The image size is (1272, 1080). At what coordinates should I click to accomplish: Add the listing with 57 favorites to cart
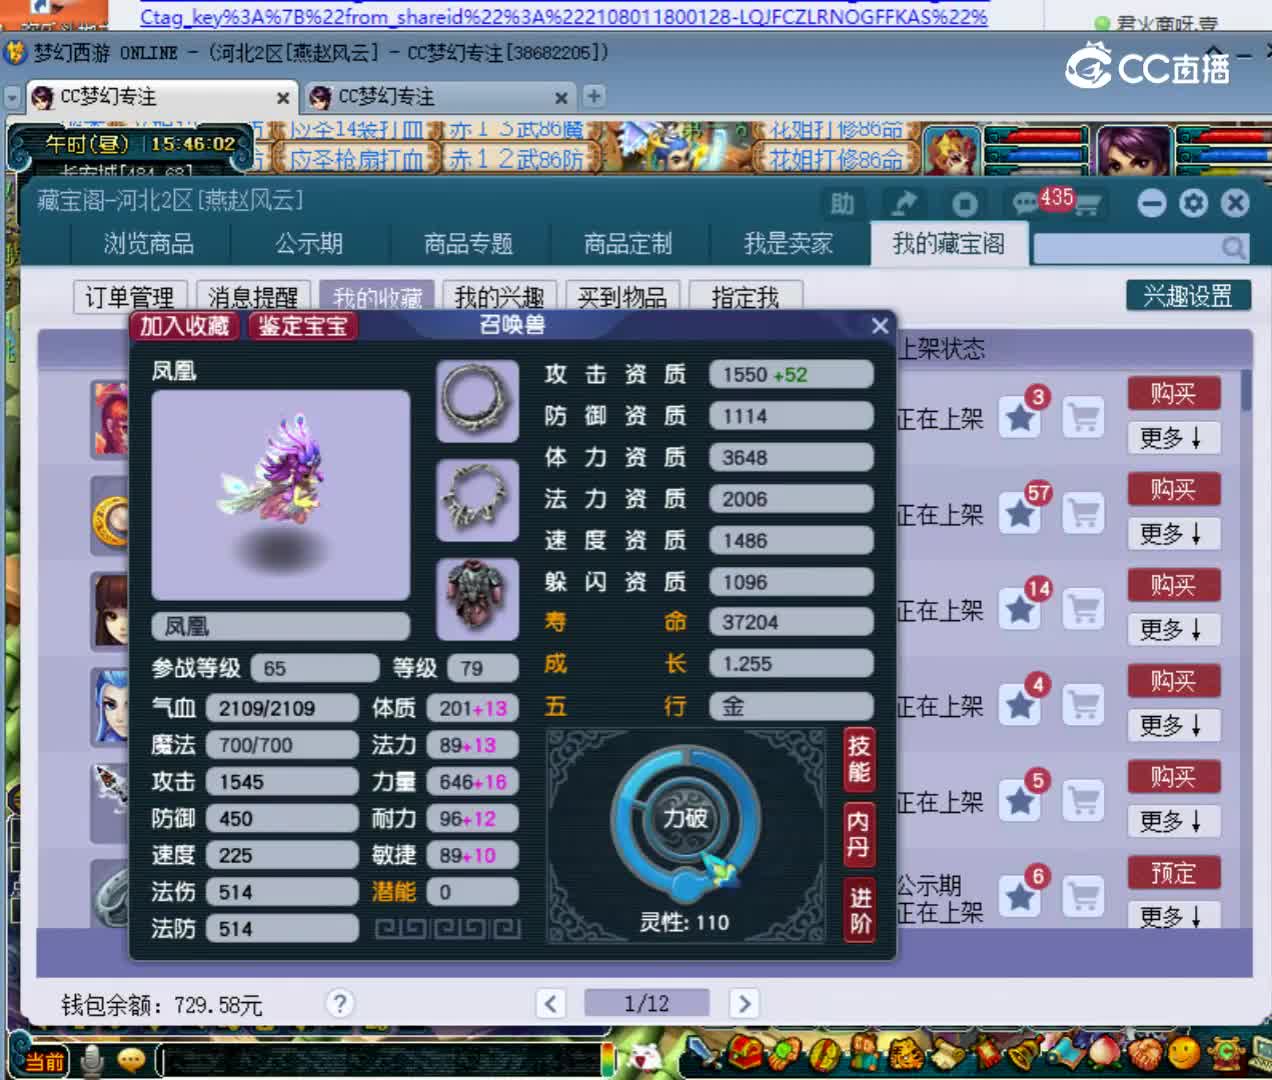pos(1083,514)
